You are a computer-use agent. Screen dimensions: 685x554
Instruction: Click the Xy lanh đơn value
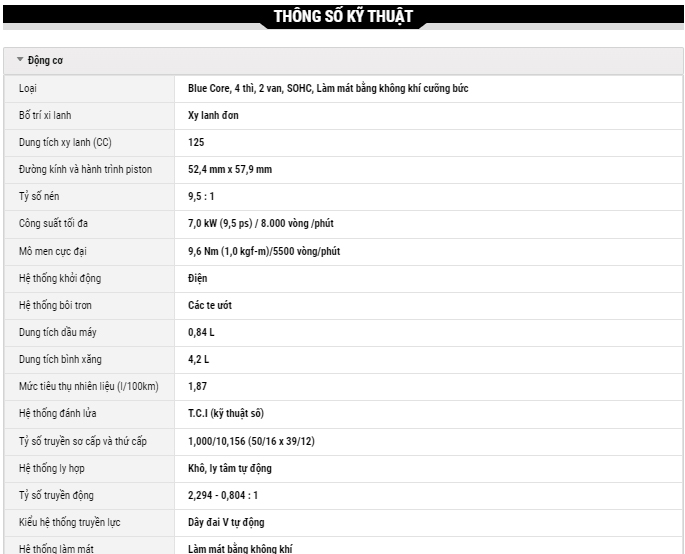213,115
